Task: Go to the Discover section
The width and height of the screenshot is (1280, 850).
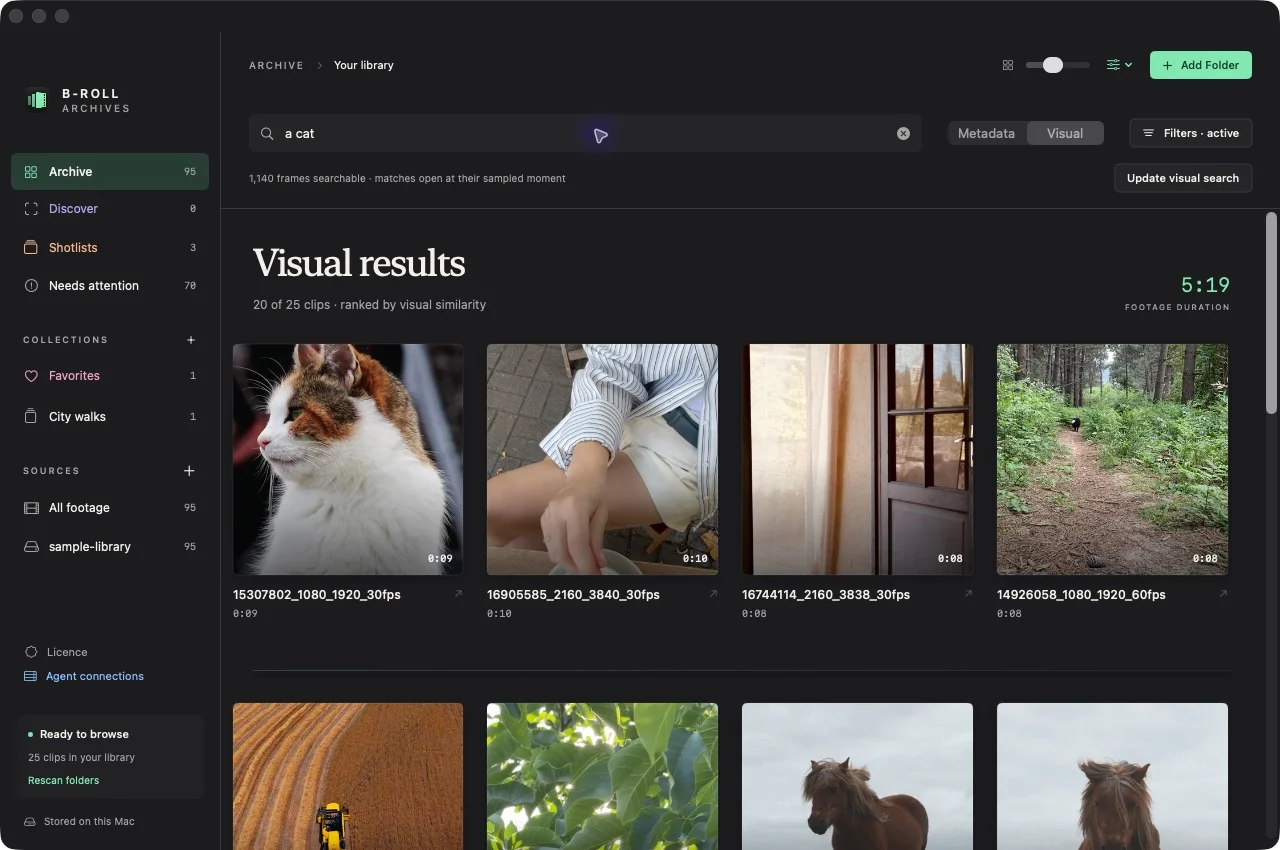Action: [x=110, y=209]
